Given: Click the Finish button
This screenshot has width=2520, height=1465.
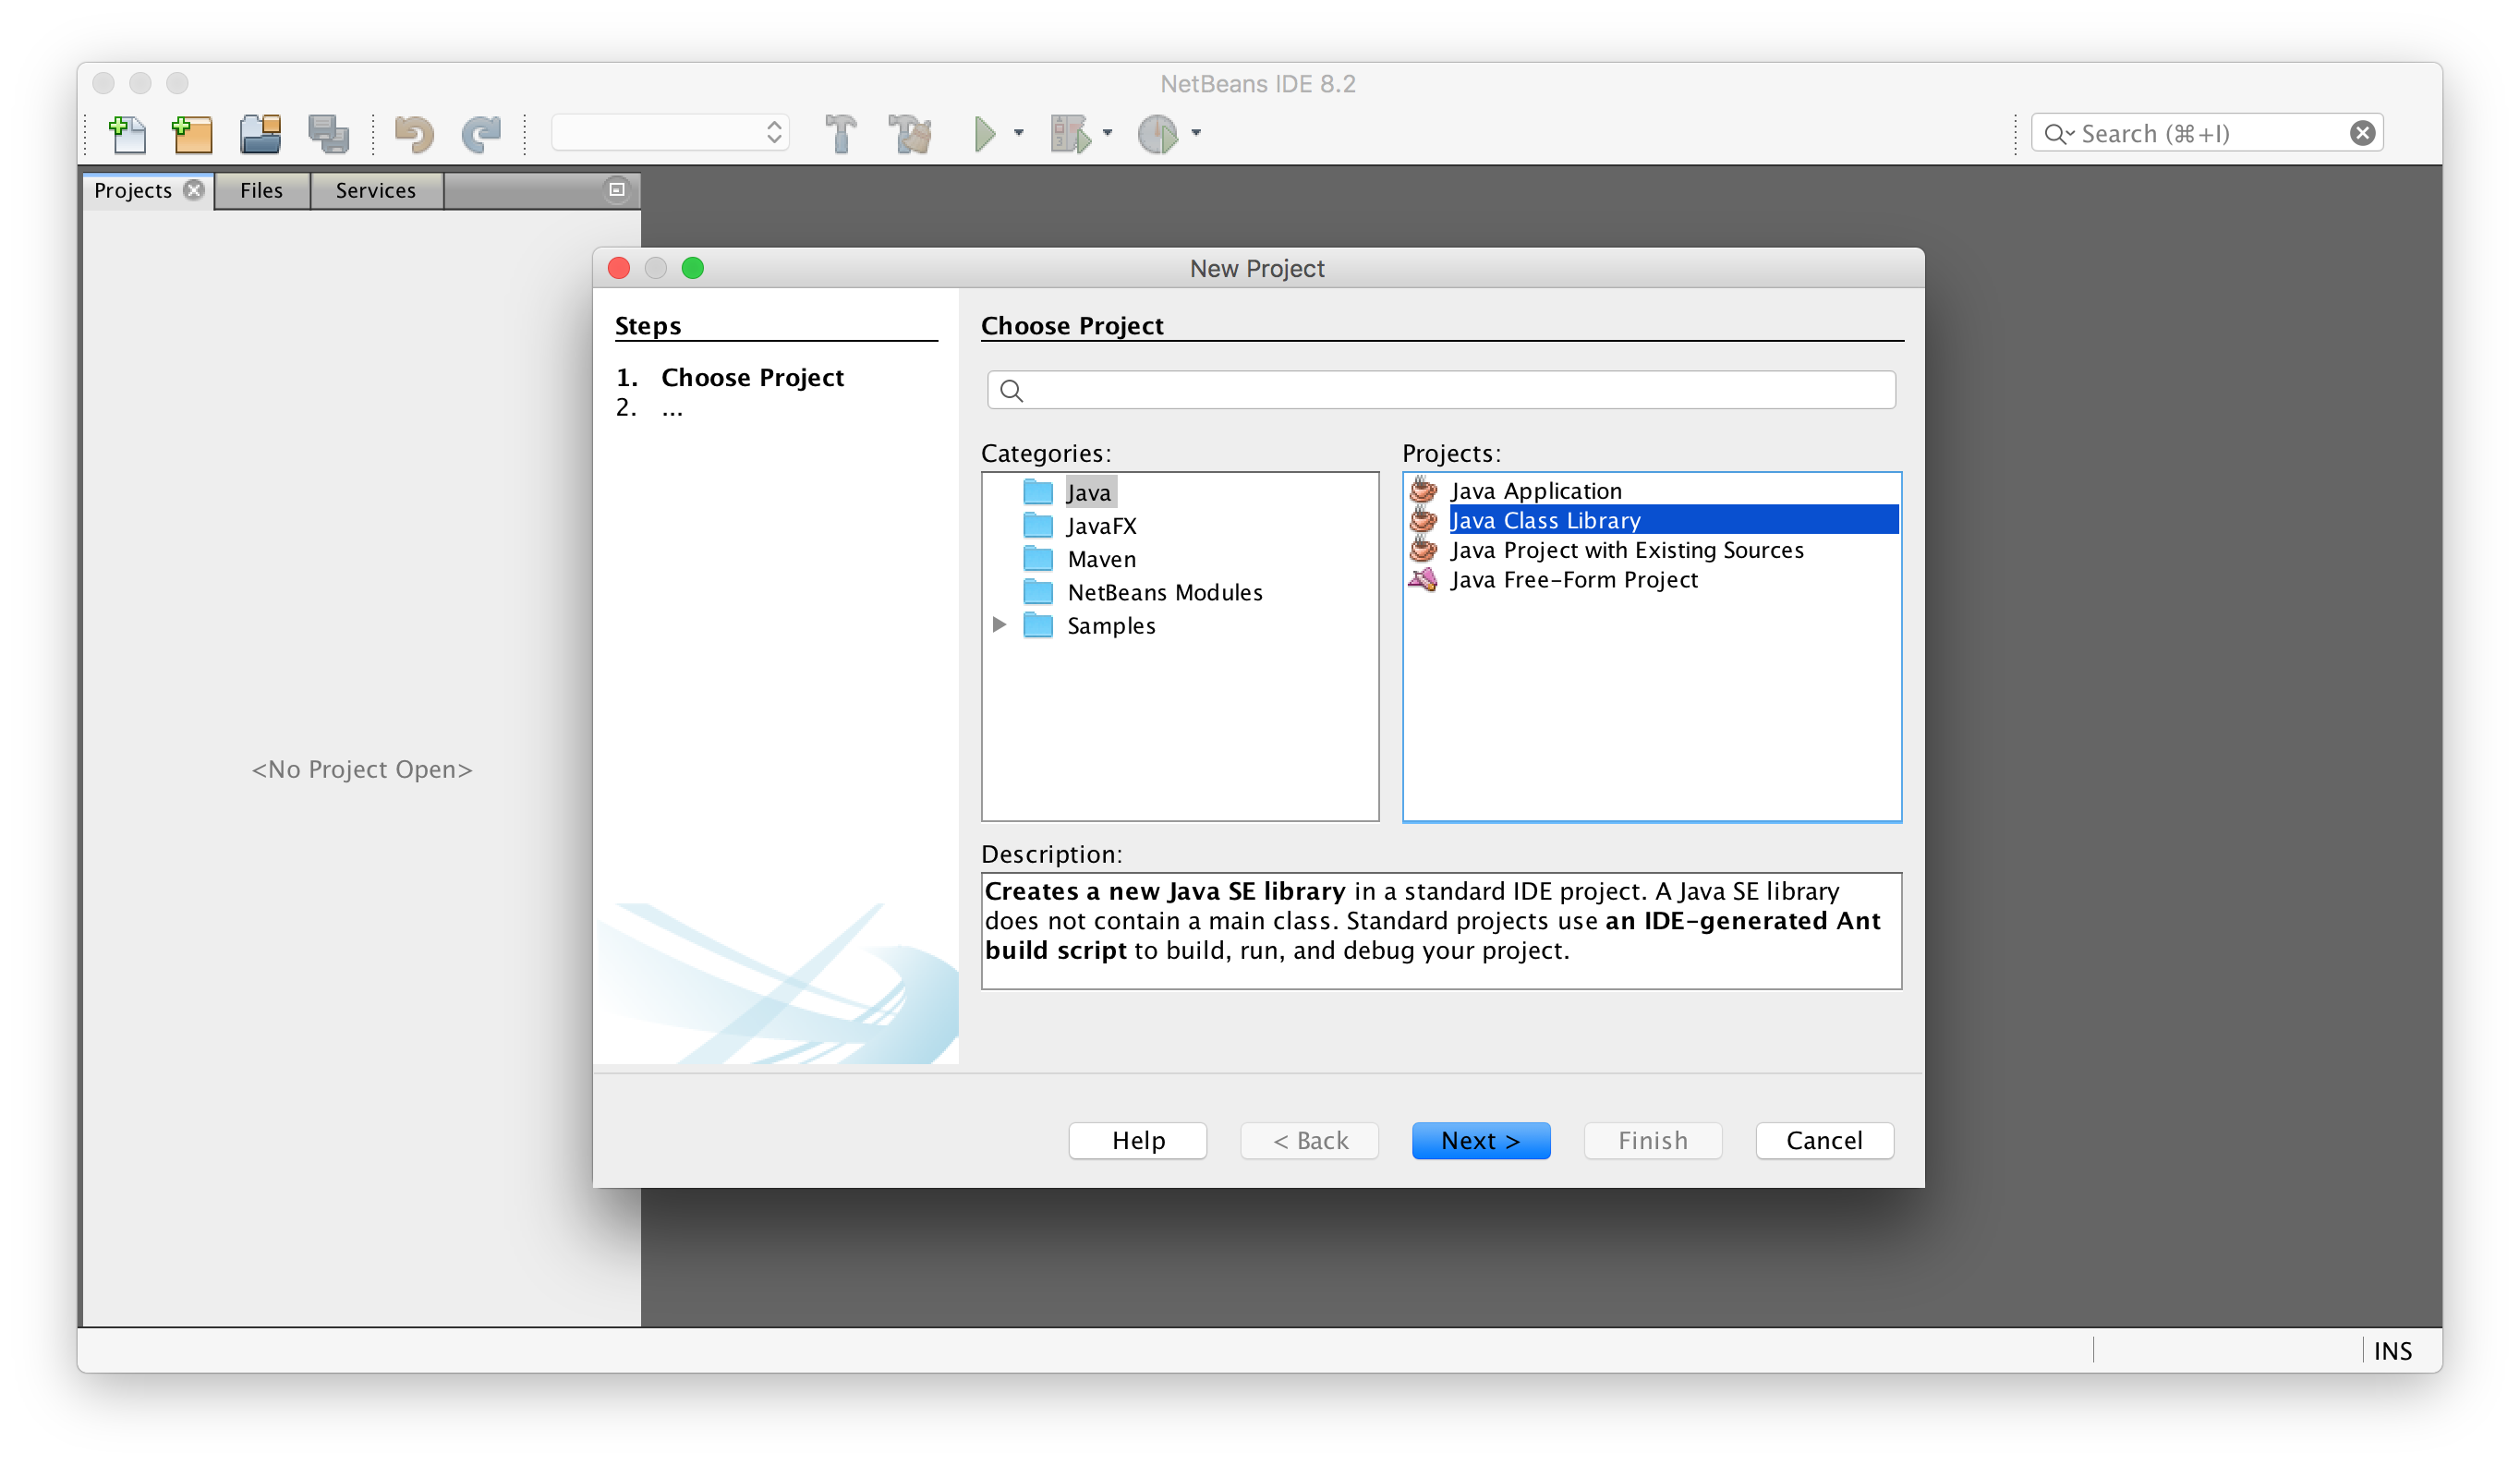Looking at the screenshot, I should pyautogui.click(x=1653, y=1141).
